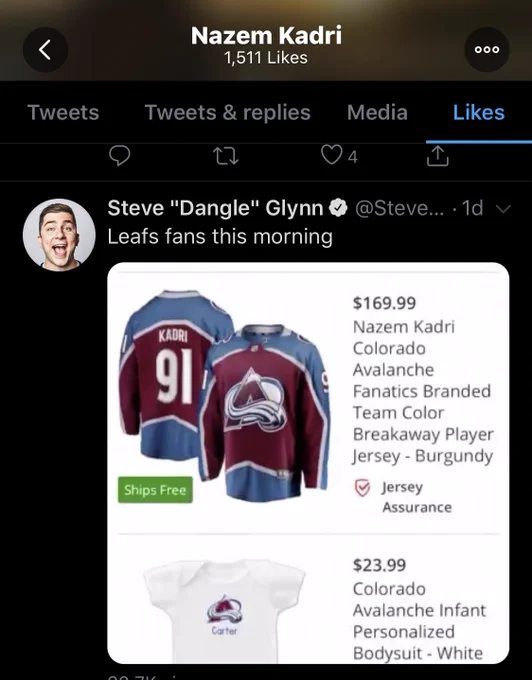
Task: Tap the Ships Free green badge
Action: (x=155, y=490)
